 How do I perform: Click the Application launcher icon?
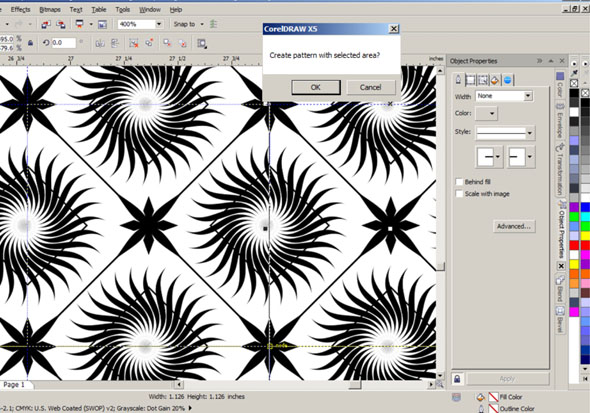pos(79,24)
